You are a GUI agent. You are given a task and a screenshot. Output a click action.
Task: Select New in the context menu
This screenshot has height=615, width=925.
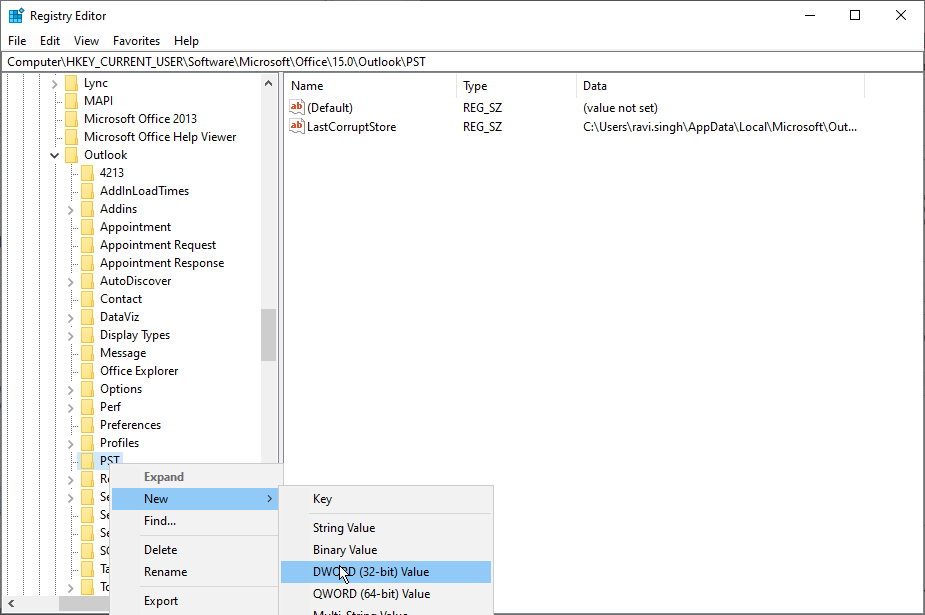(195, 499)
